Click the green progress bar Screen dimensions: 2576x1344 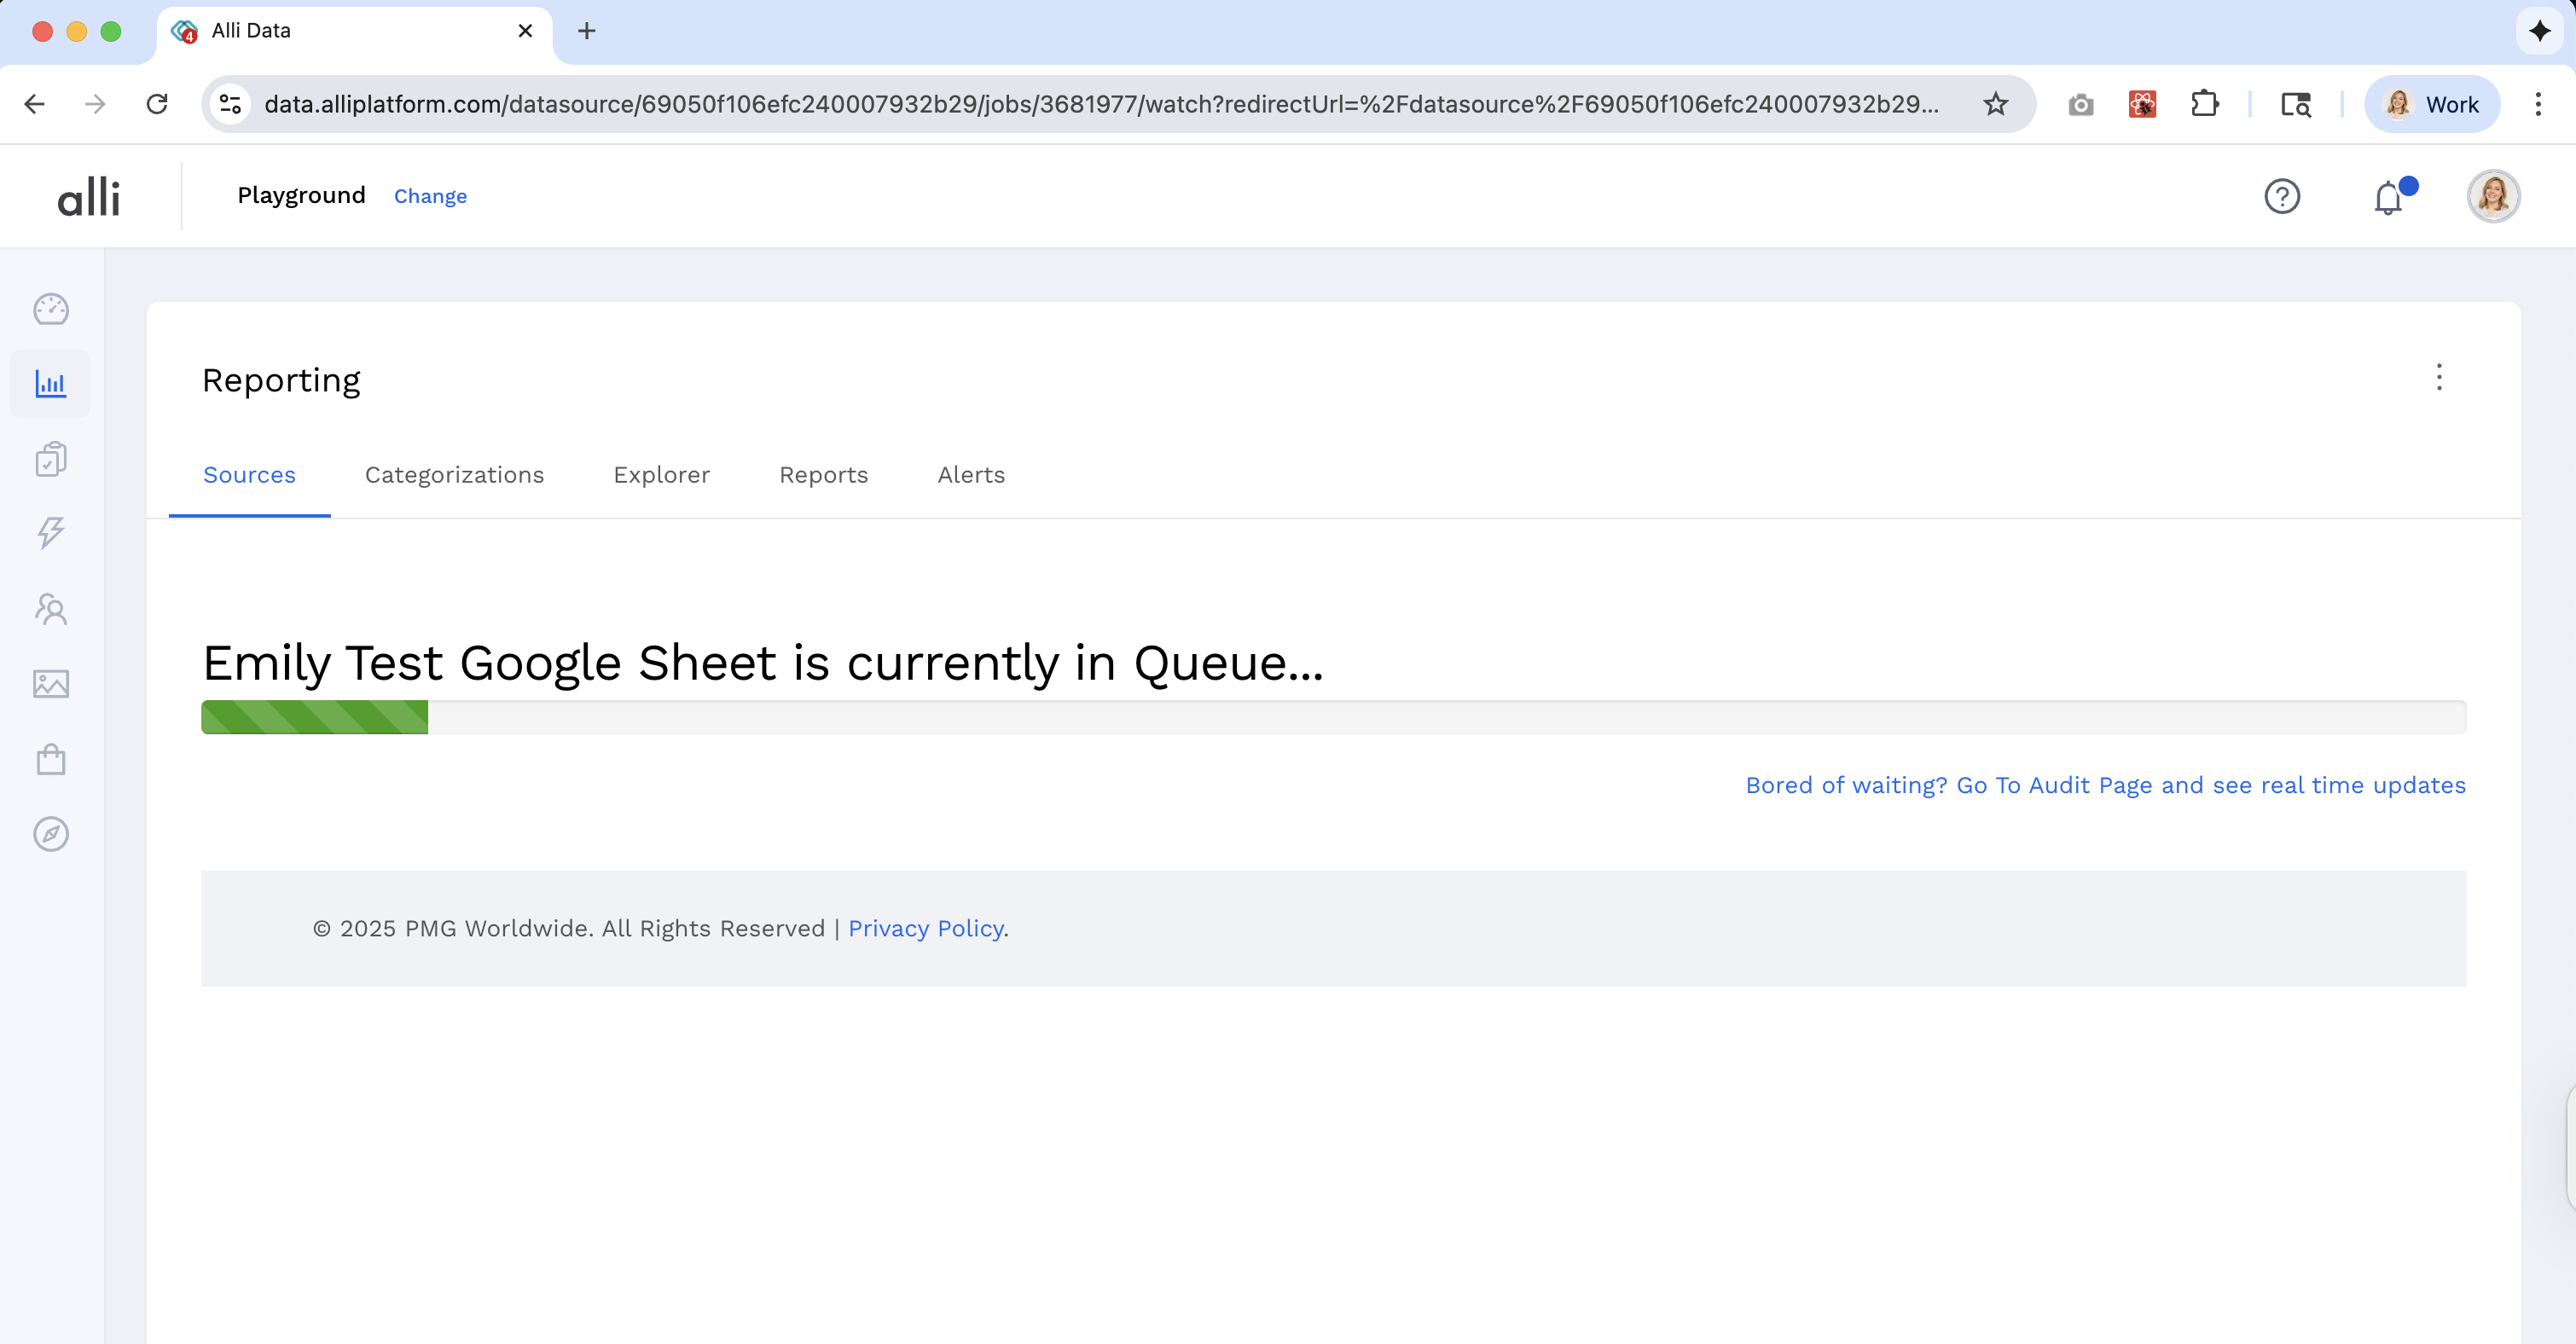pos(313,717)
